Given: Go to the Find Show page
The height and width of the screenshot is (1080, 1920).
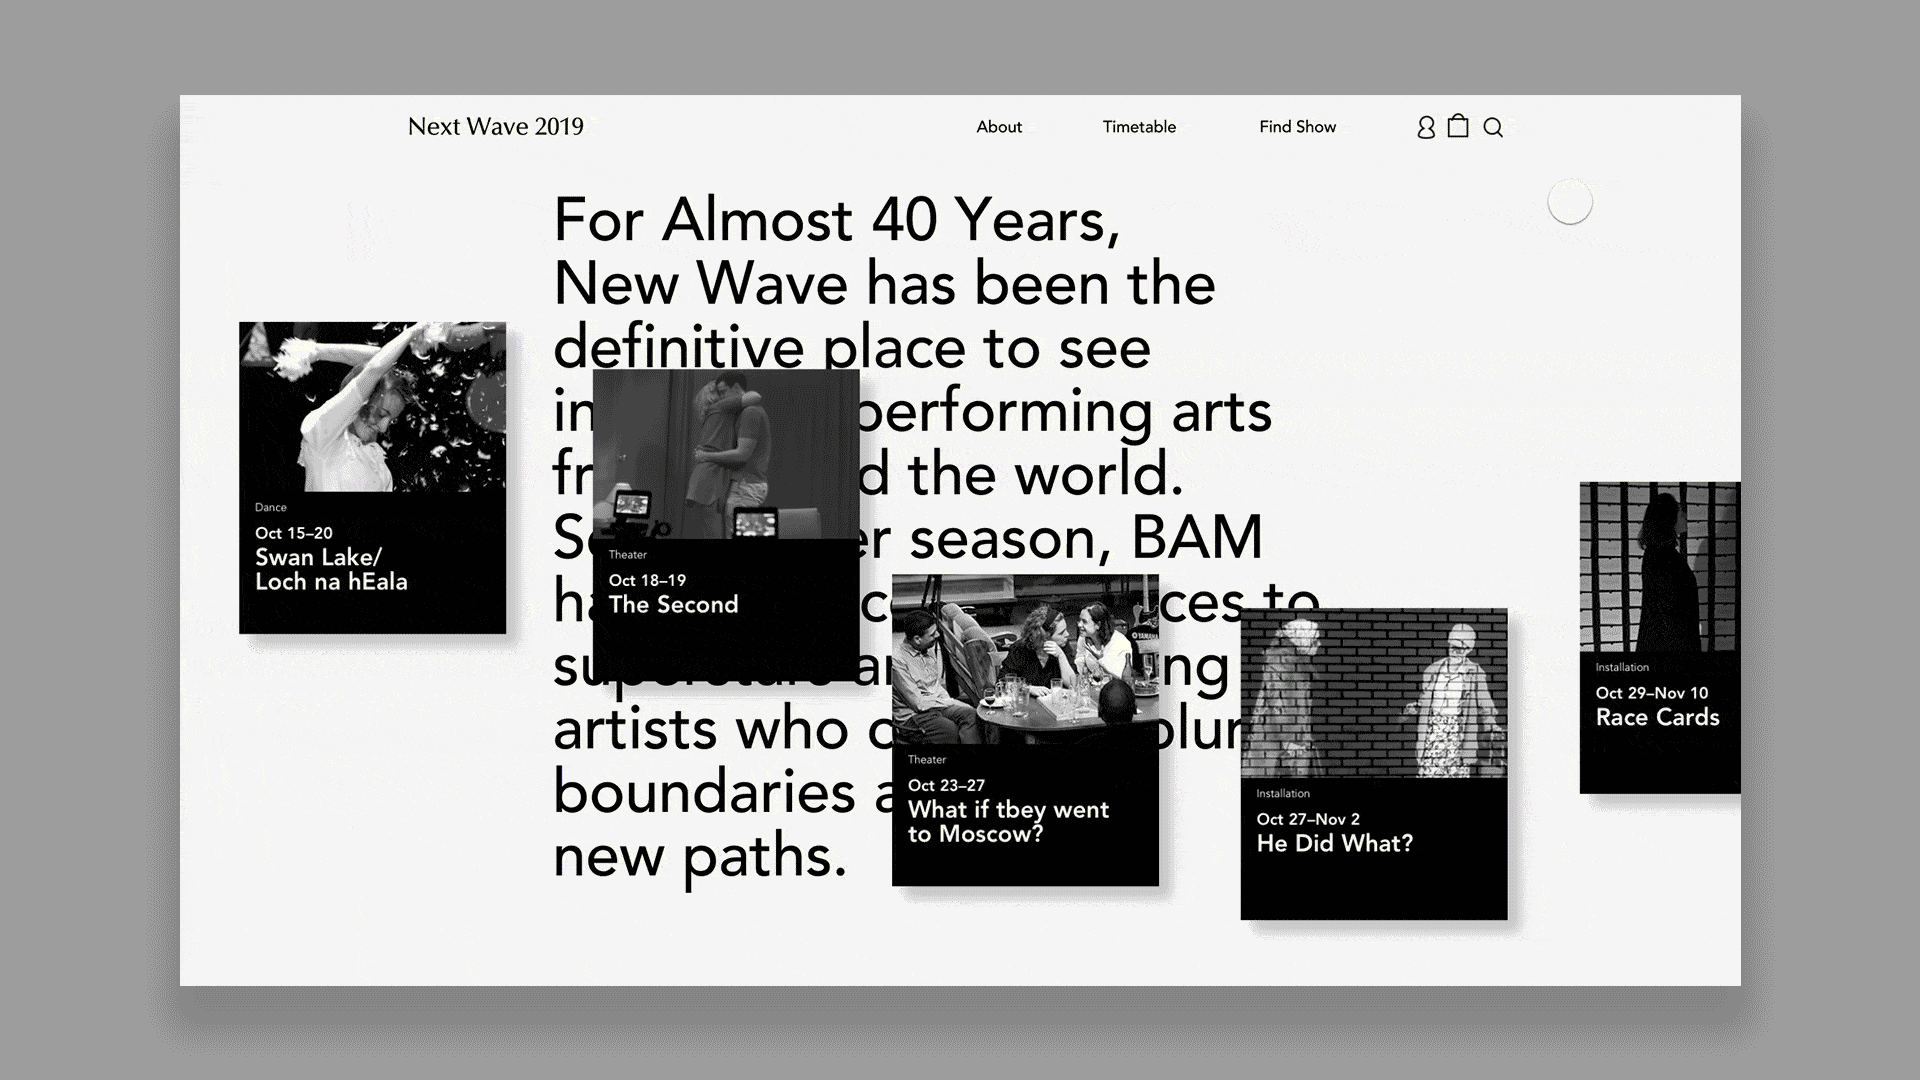Looking at the screenshot, I should click(1297, 127).
